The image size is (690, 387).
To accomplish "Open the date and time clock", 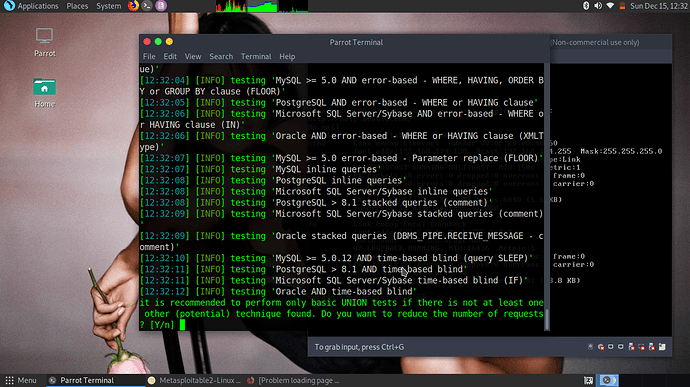I will tap(658, 6).
